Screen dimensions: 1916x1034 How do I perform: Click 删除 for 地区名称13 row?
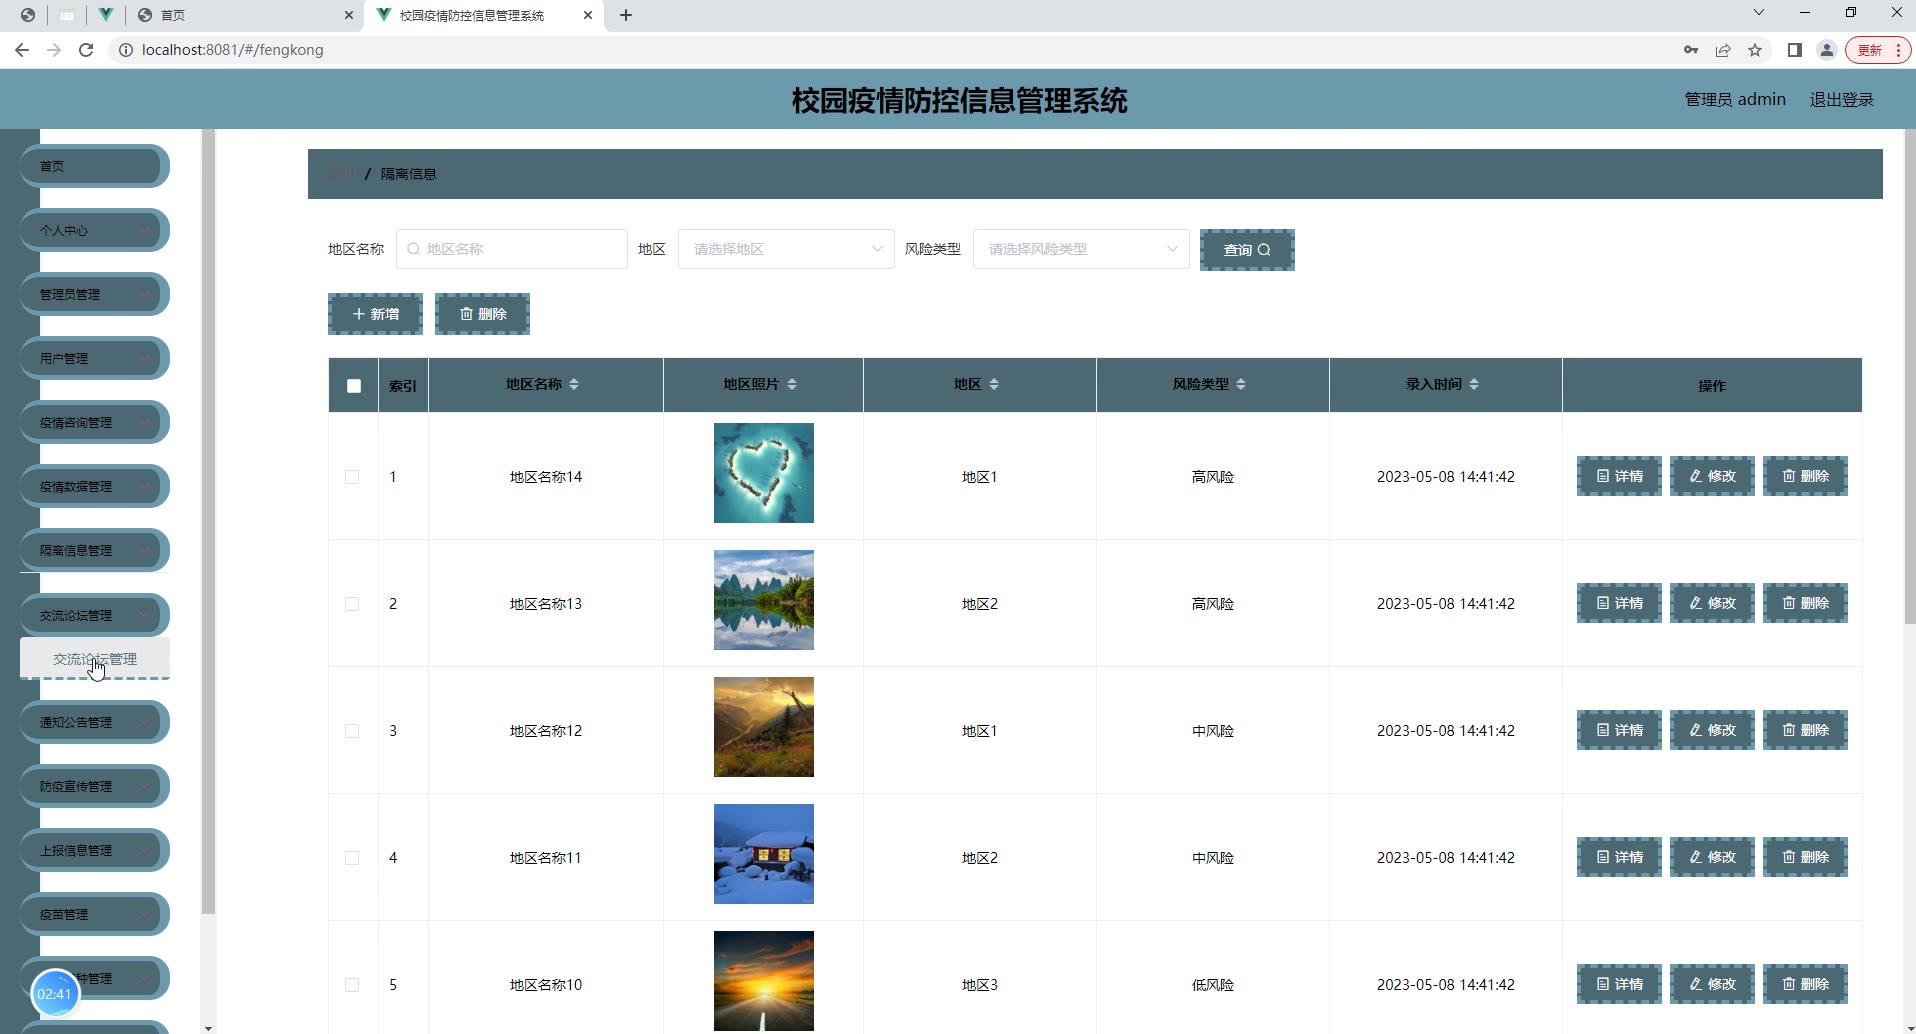click(1805, 603)
